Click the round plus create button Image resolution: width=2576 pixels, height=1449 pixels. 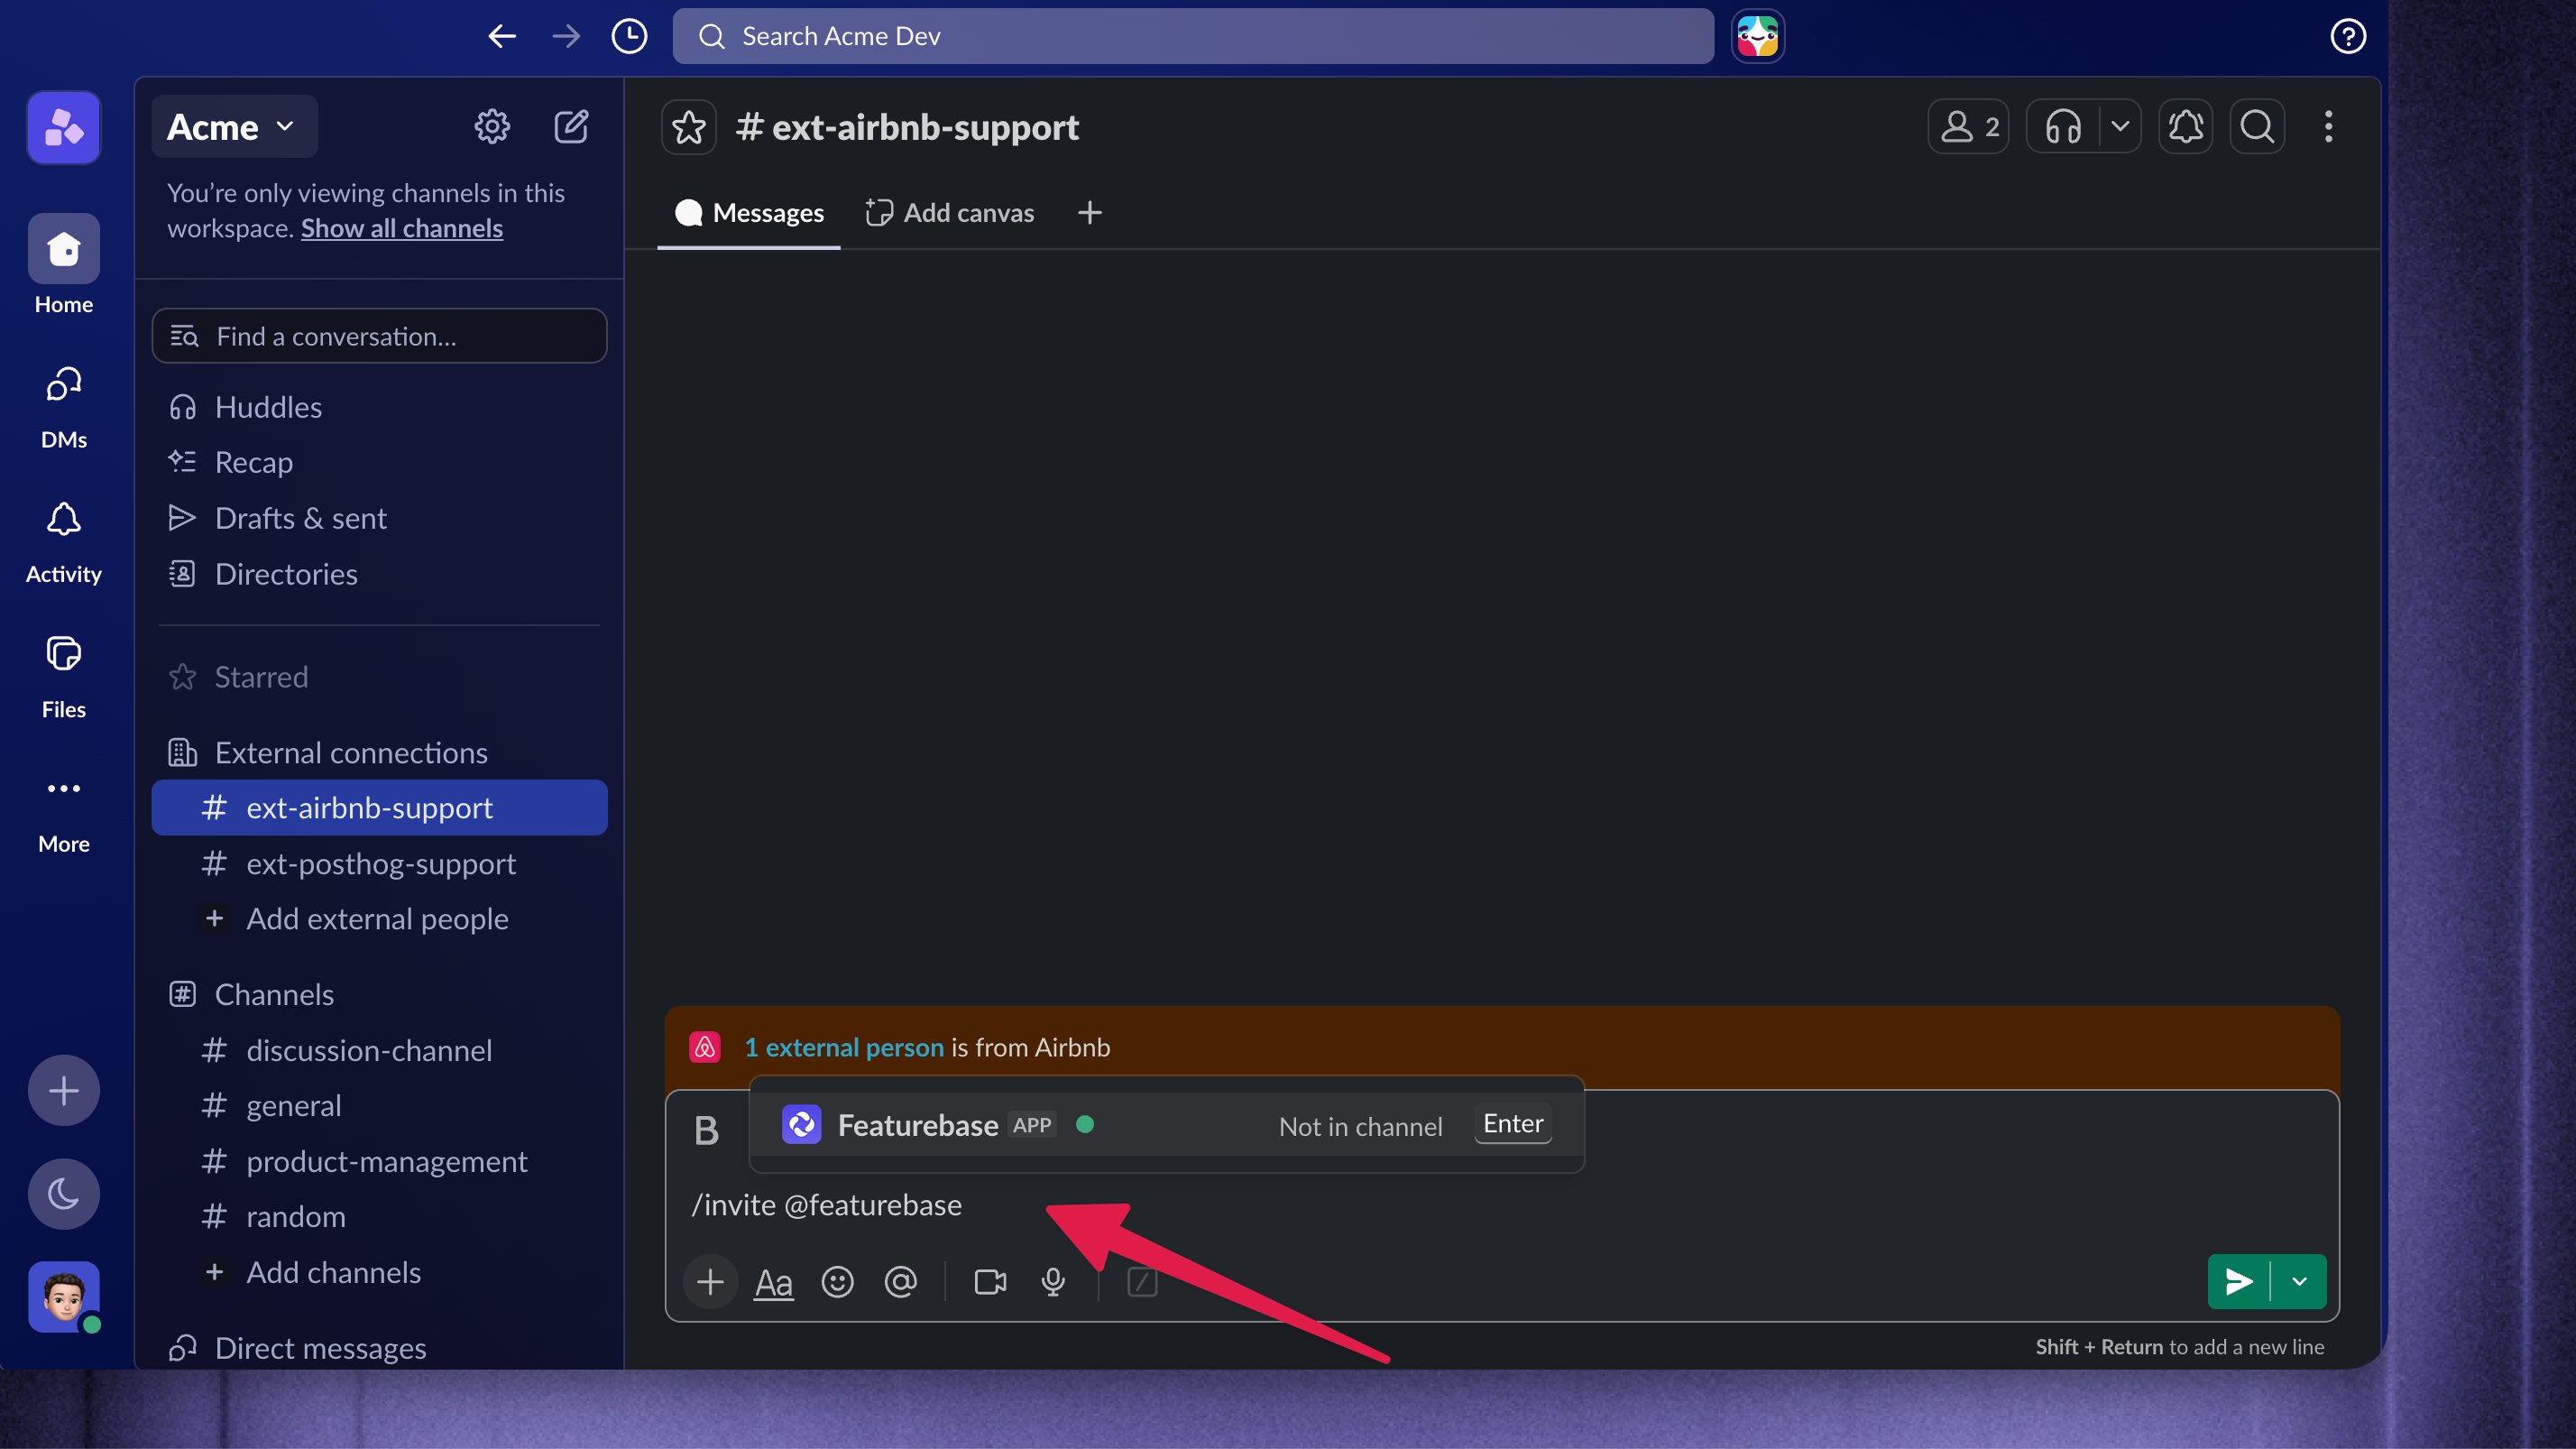(x=64, y=1090)
